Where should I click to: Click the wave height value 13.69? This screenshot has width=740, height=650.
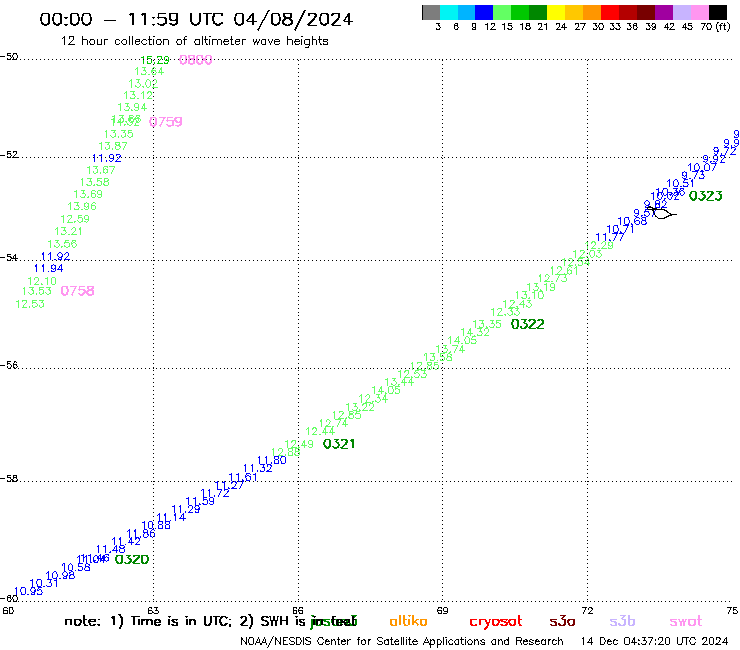pos(88,194)
